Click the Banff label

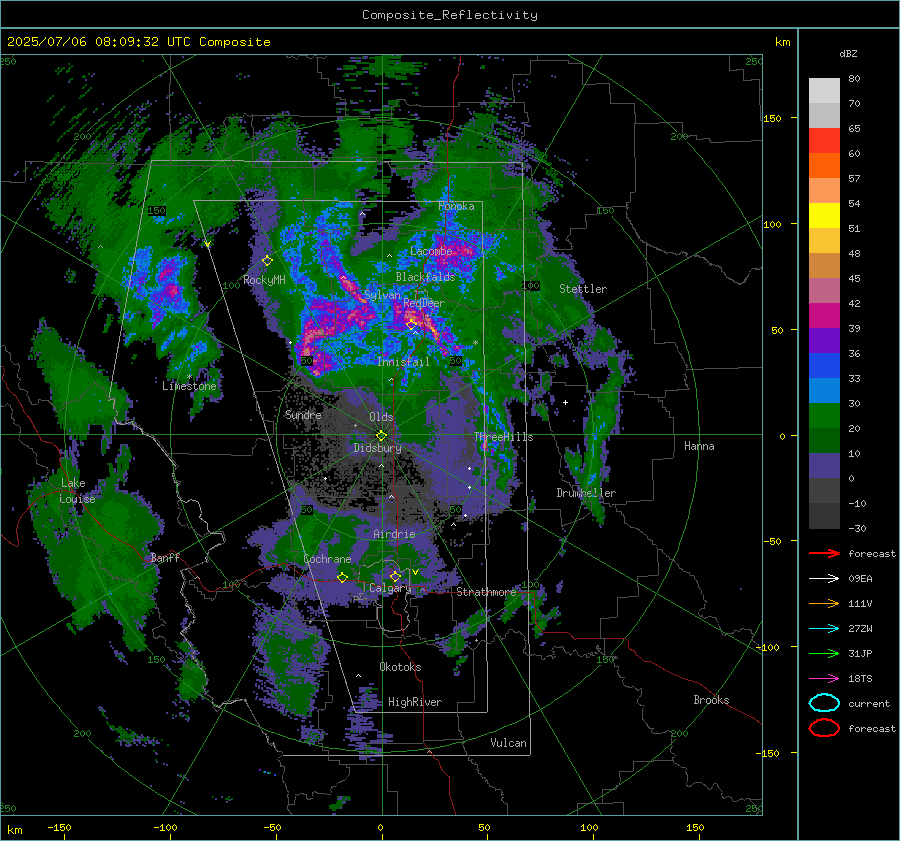point(165,557)
